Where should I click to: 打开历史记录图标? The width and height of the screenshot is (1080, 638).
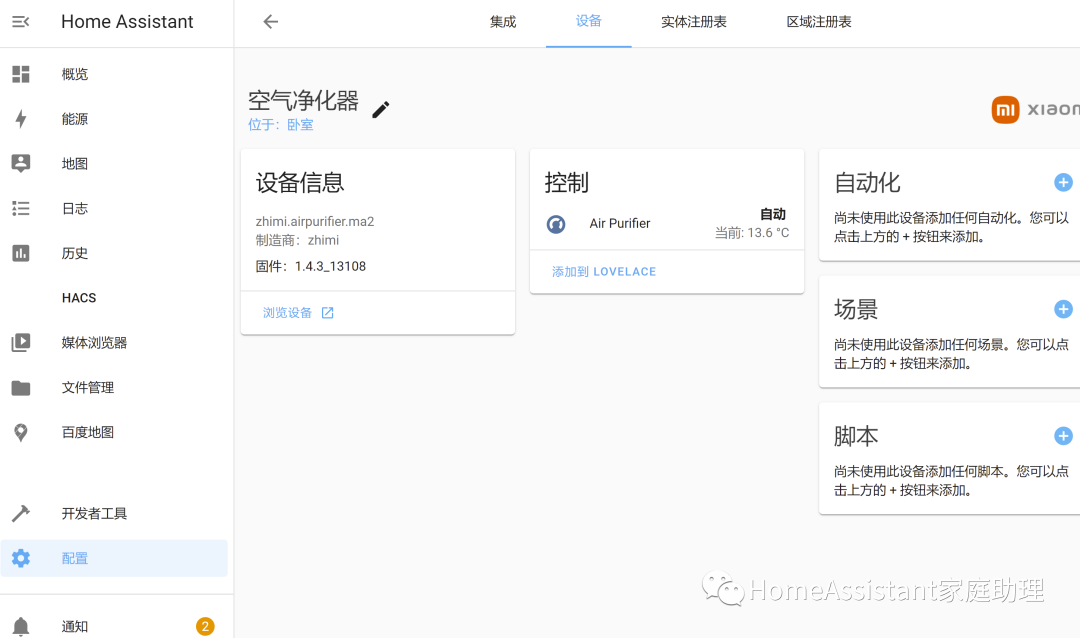pos(21,253)
